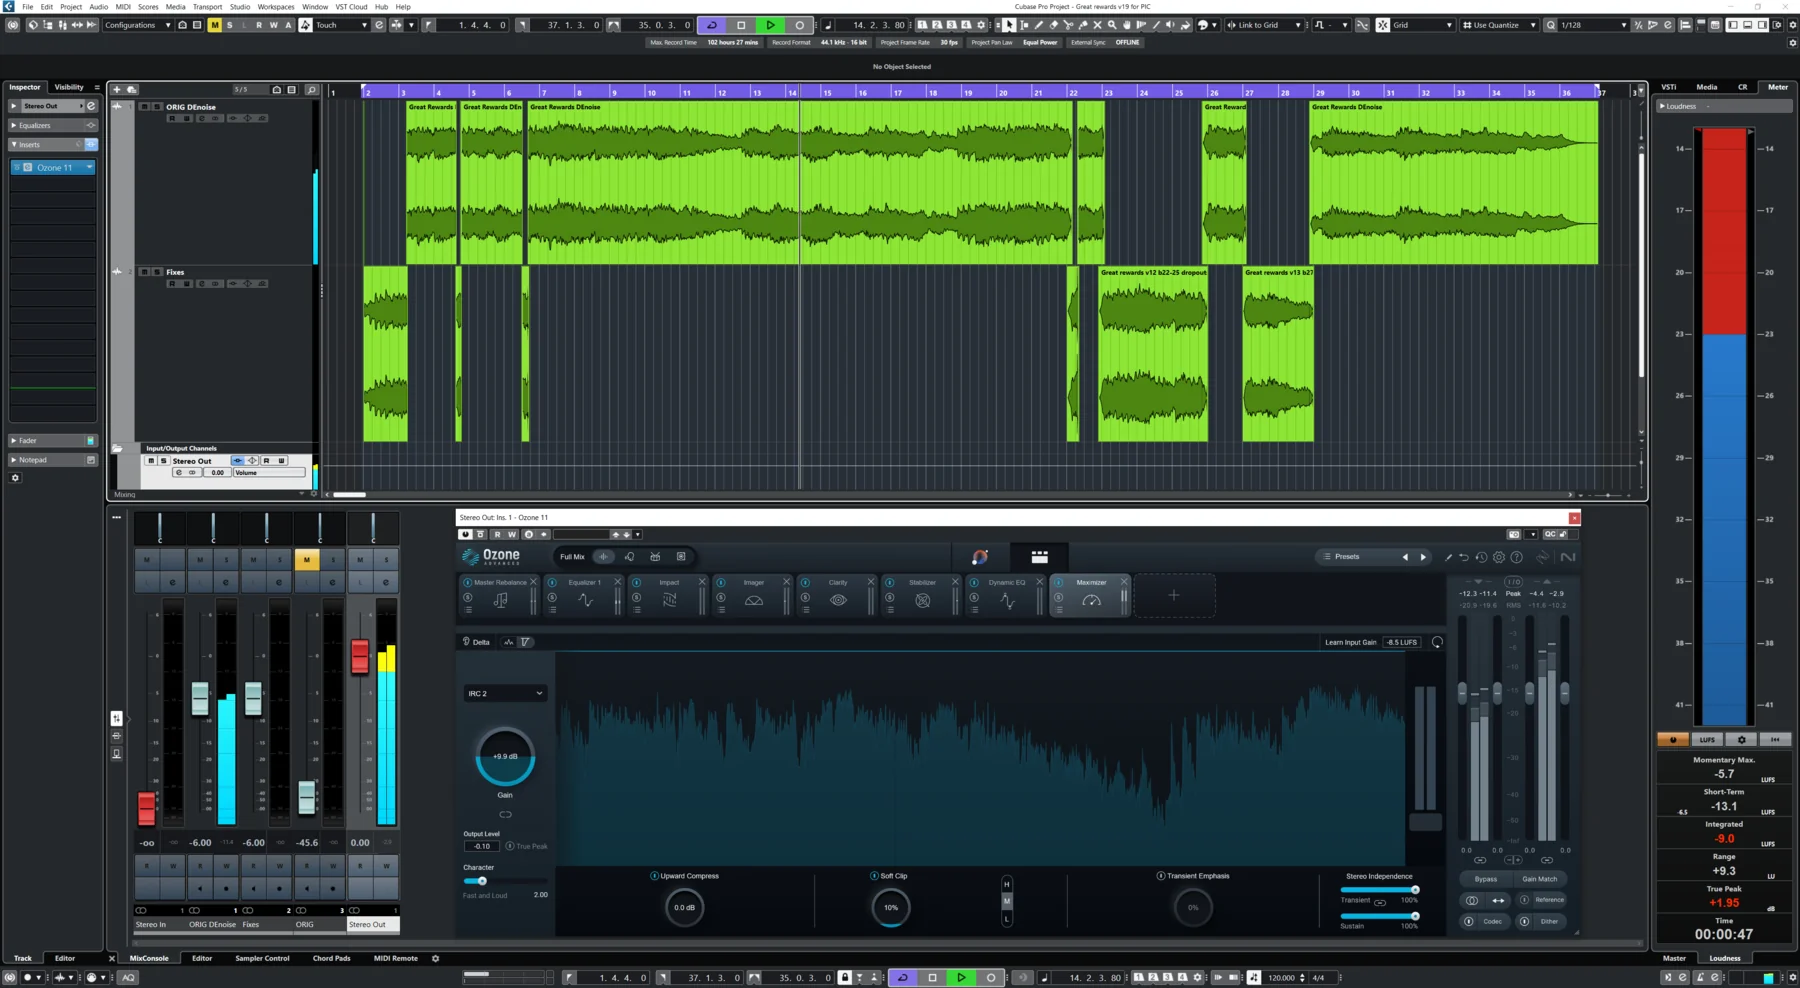Open the 1/128 quantize preset dropdown
Viewport: 1800px width, 988px height.
1594,25
